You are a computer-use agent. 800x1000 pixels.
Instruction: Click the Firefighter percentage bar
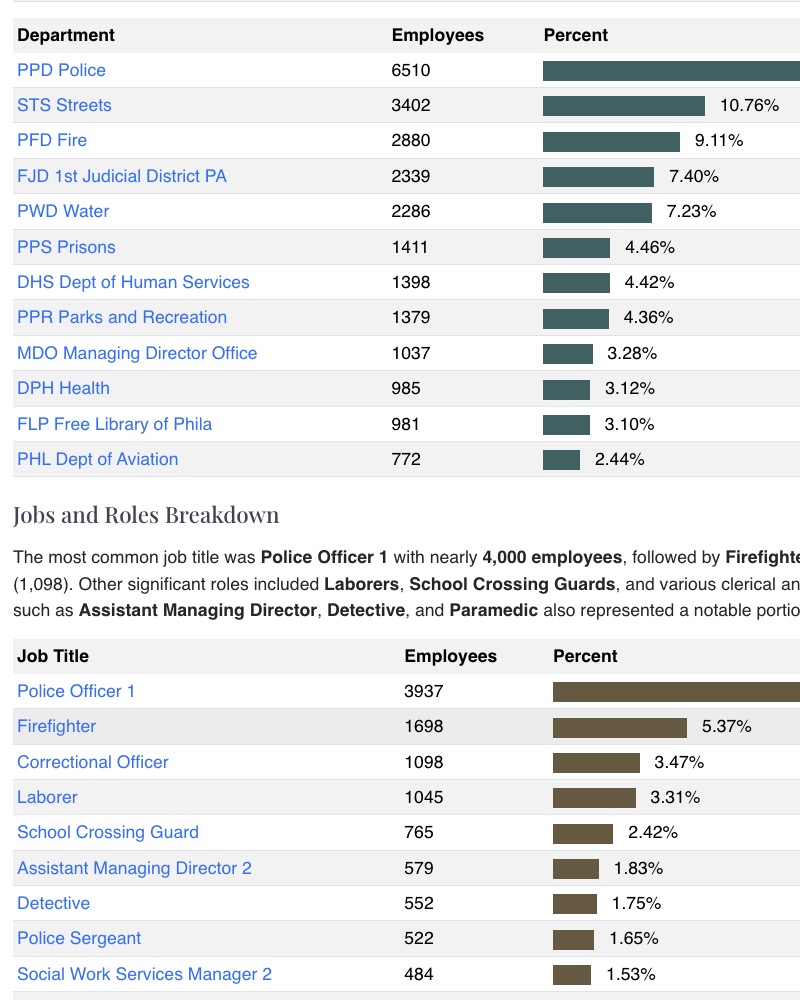point(618,726)
